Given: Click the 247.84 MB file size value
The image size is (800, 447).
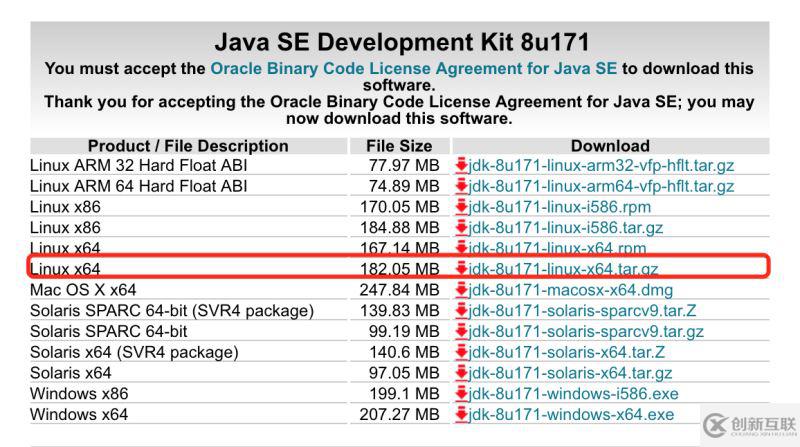Looking at the screenshot, I should tap(399, 290).
